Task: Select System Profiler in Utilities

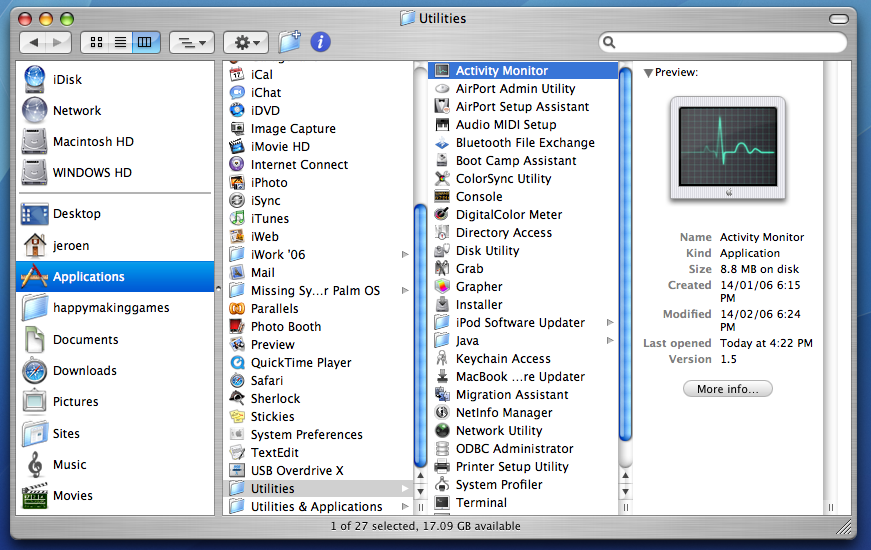Action: (x=523, y=485)
